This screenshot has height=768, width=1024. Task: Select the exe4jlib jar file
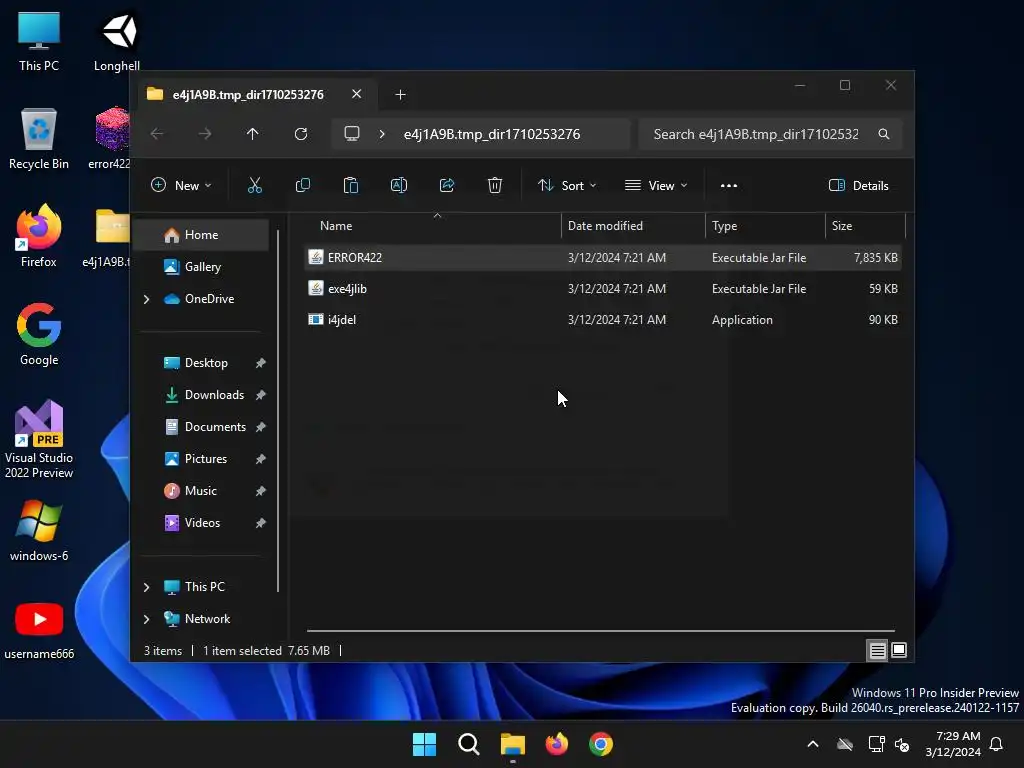click(603, 289)
